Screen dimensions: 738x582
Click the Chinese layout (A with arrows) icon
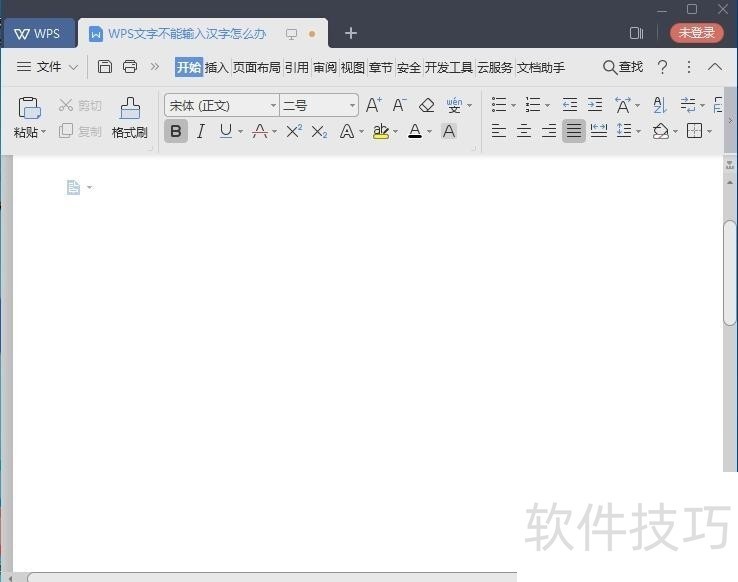pos(623,105)
